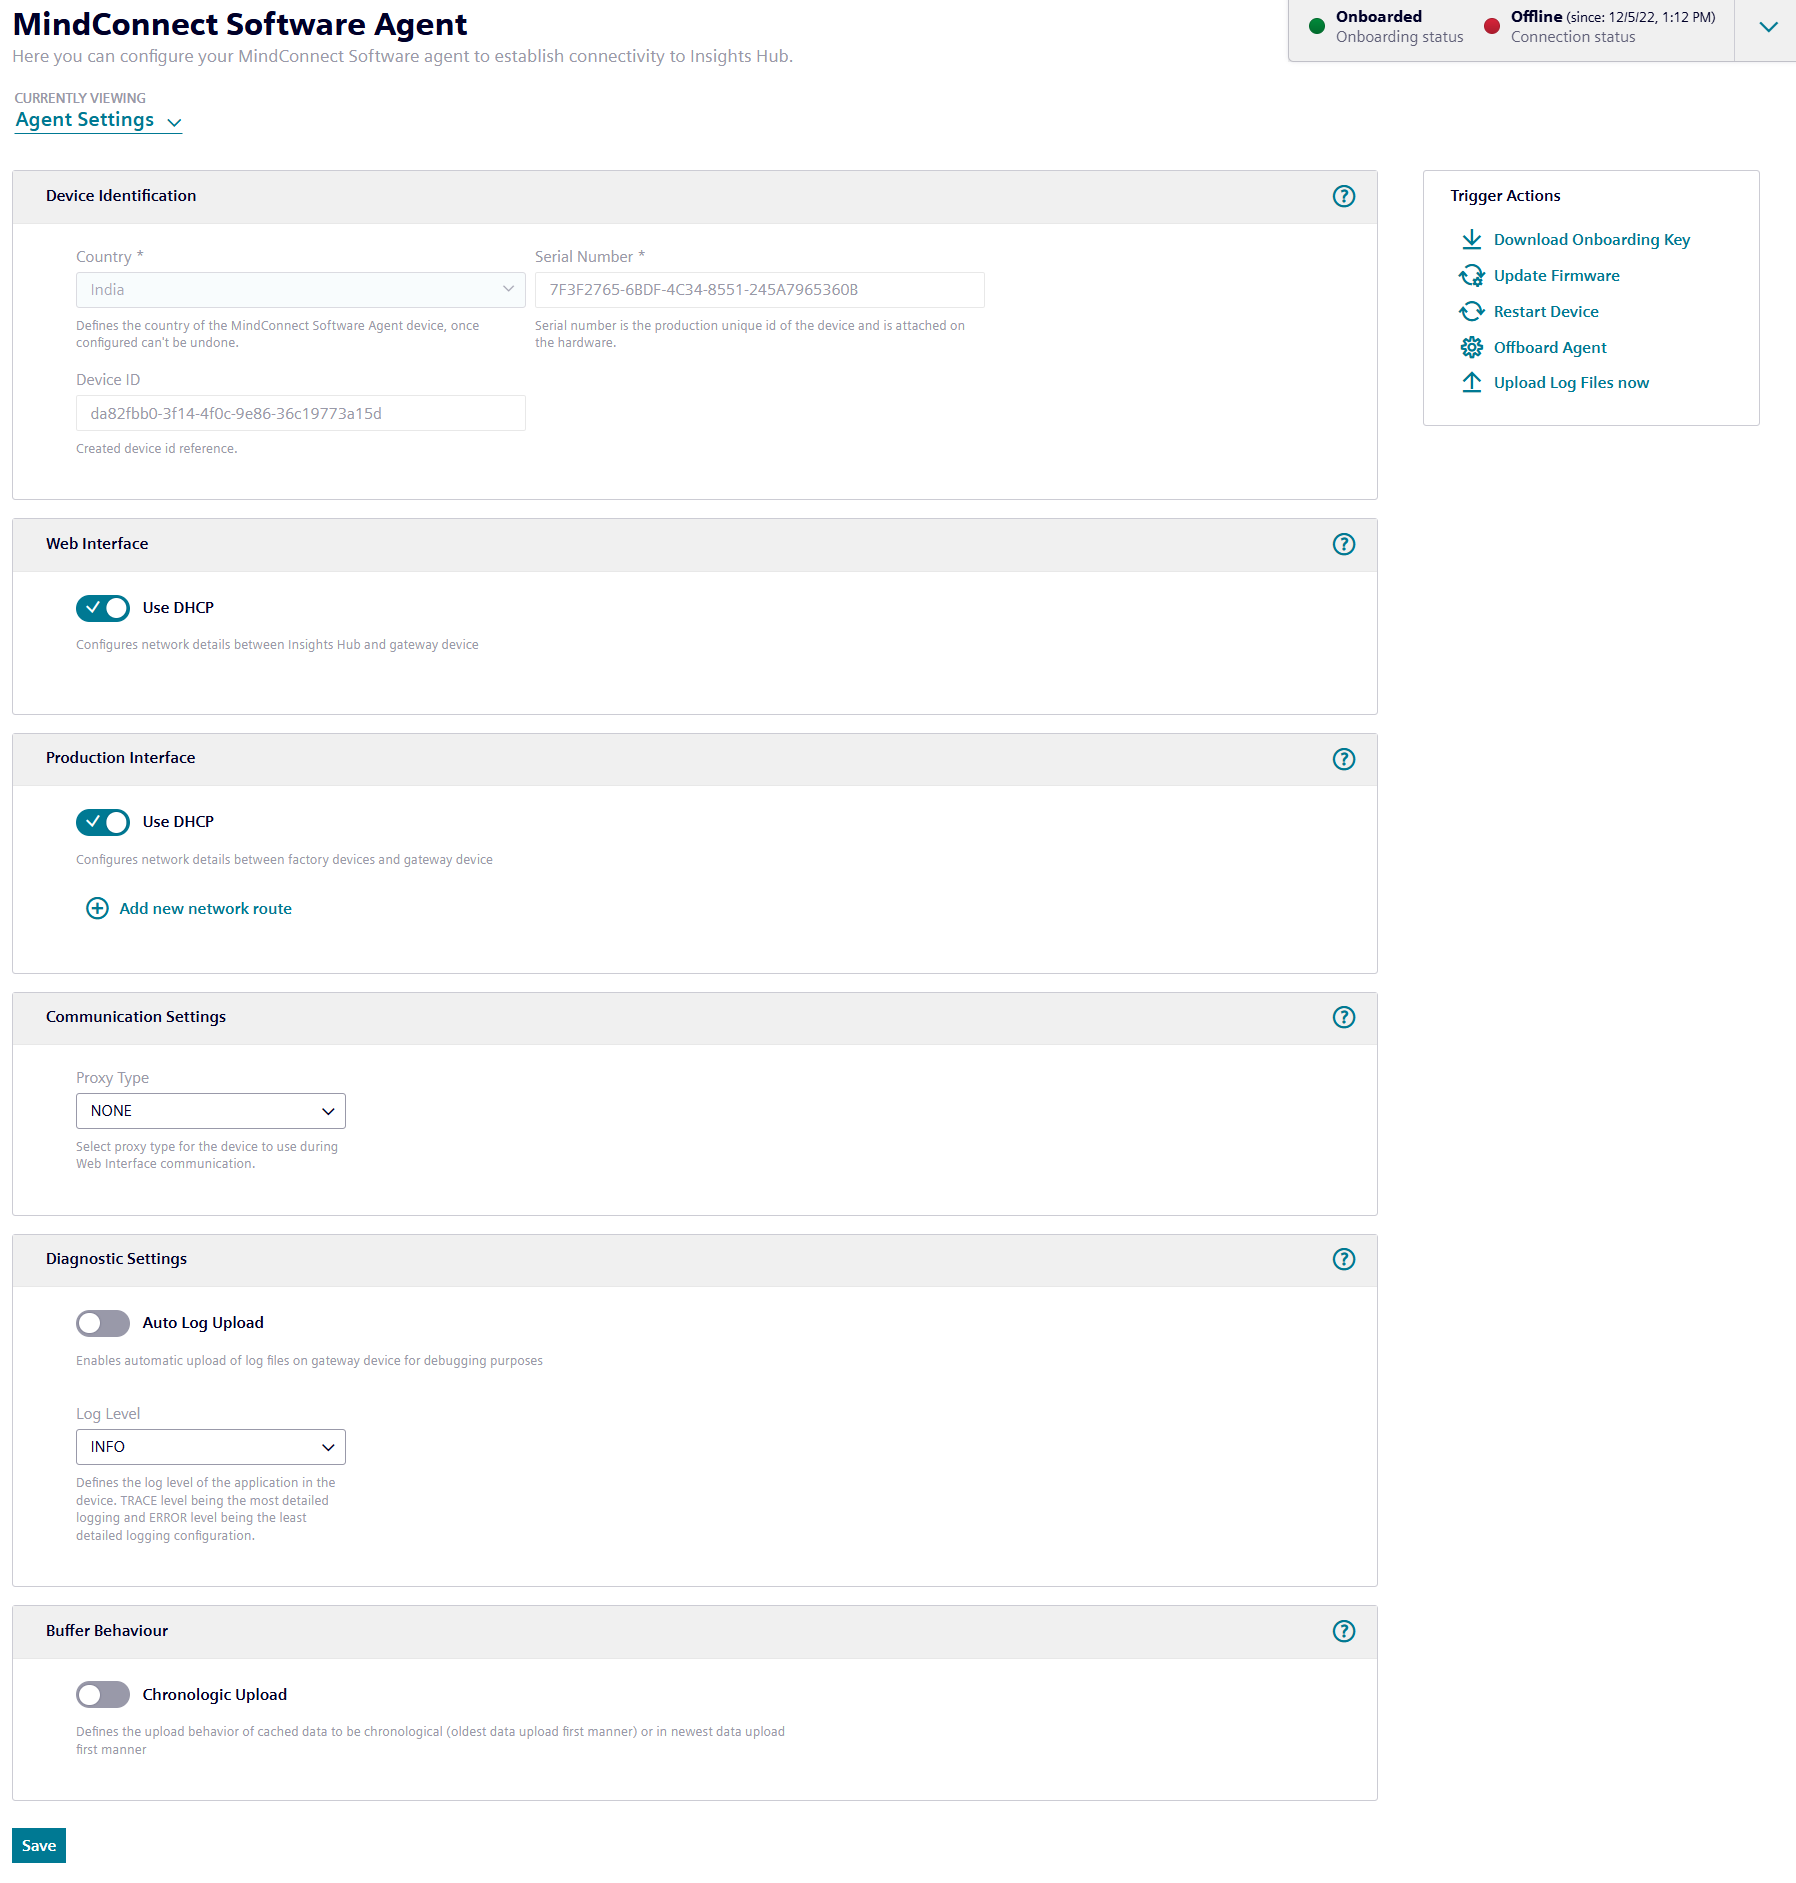Click the Device ID input field
Image resolution: width=1796 pixels, height=1883 pixels.
click(301, 413)
